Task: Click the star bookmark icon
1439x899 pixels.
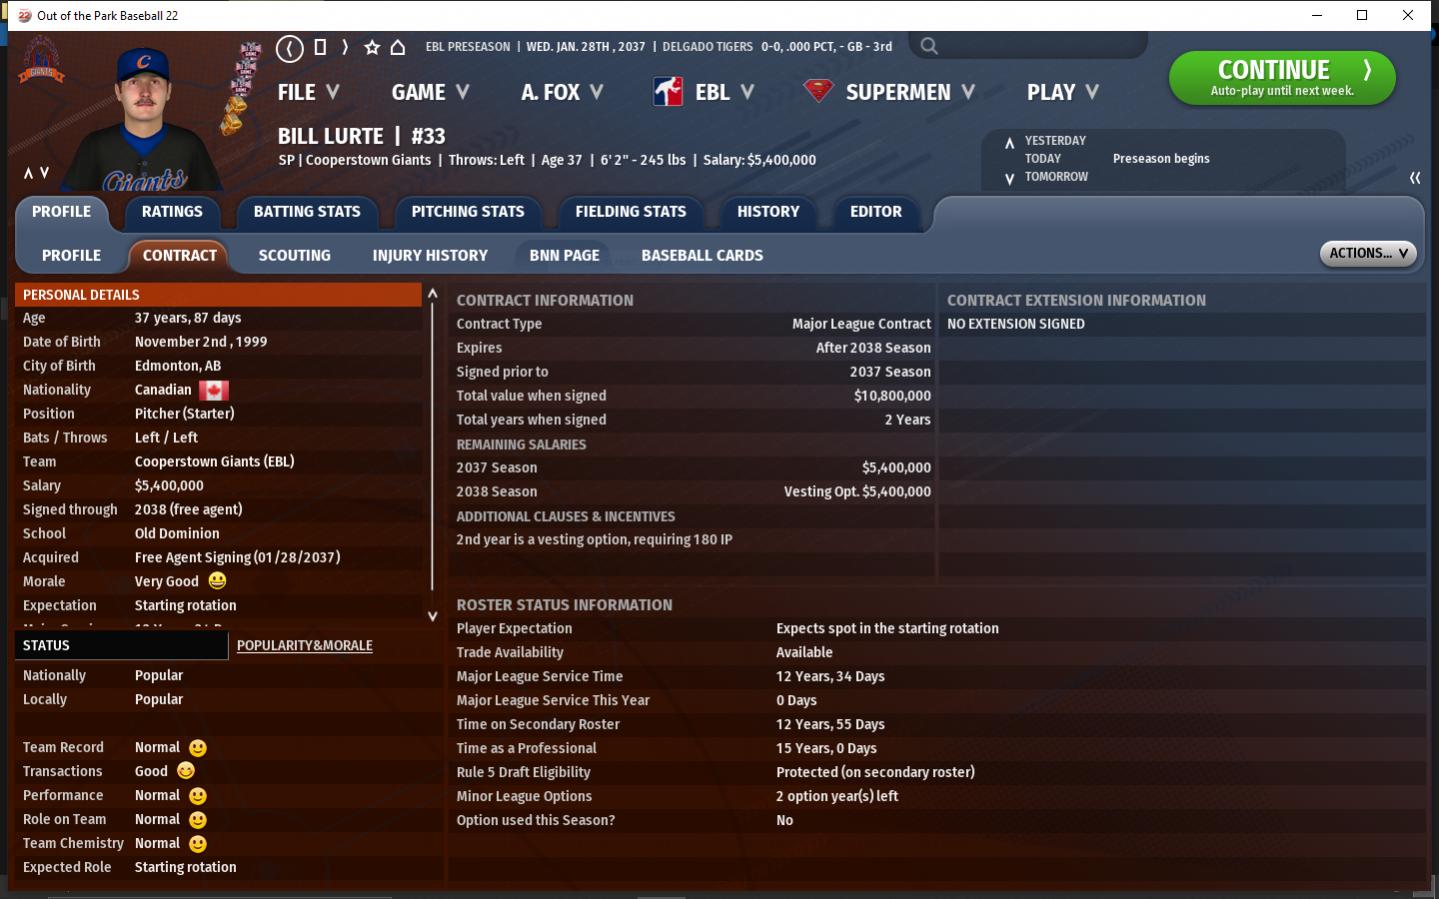Action: [372, 47]
